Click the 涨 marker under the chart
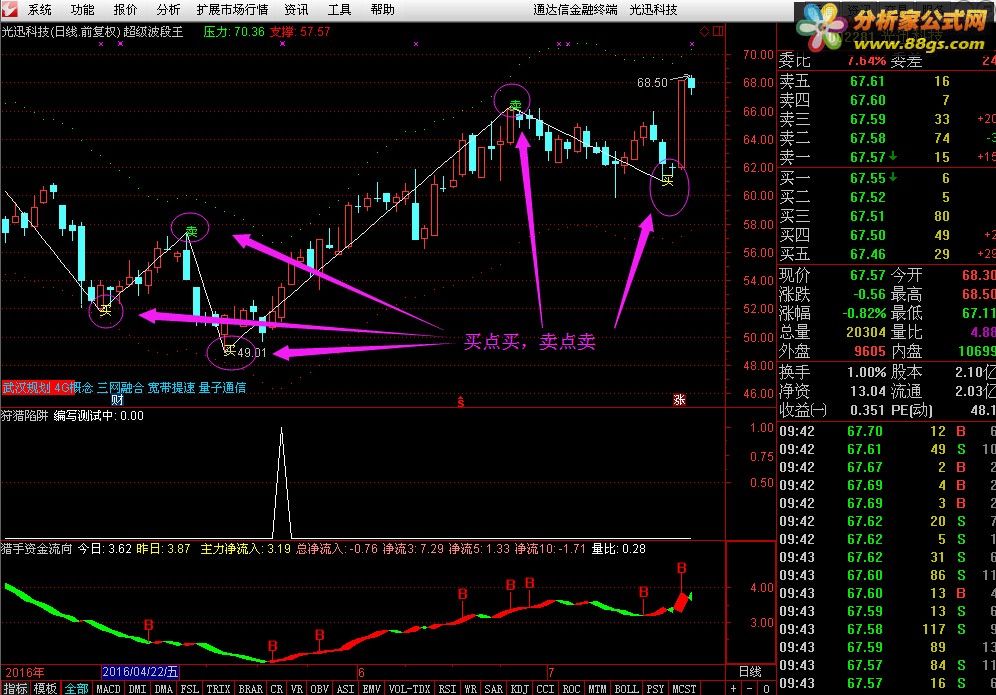 tap(679, 400)
